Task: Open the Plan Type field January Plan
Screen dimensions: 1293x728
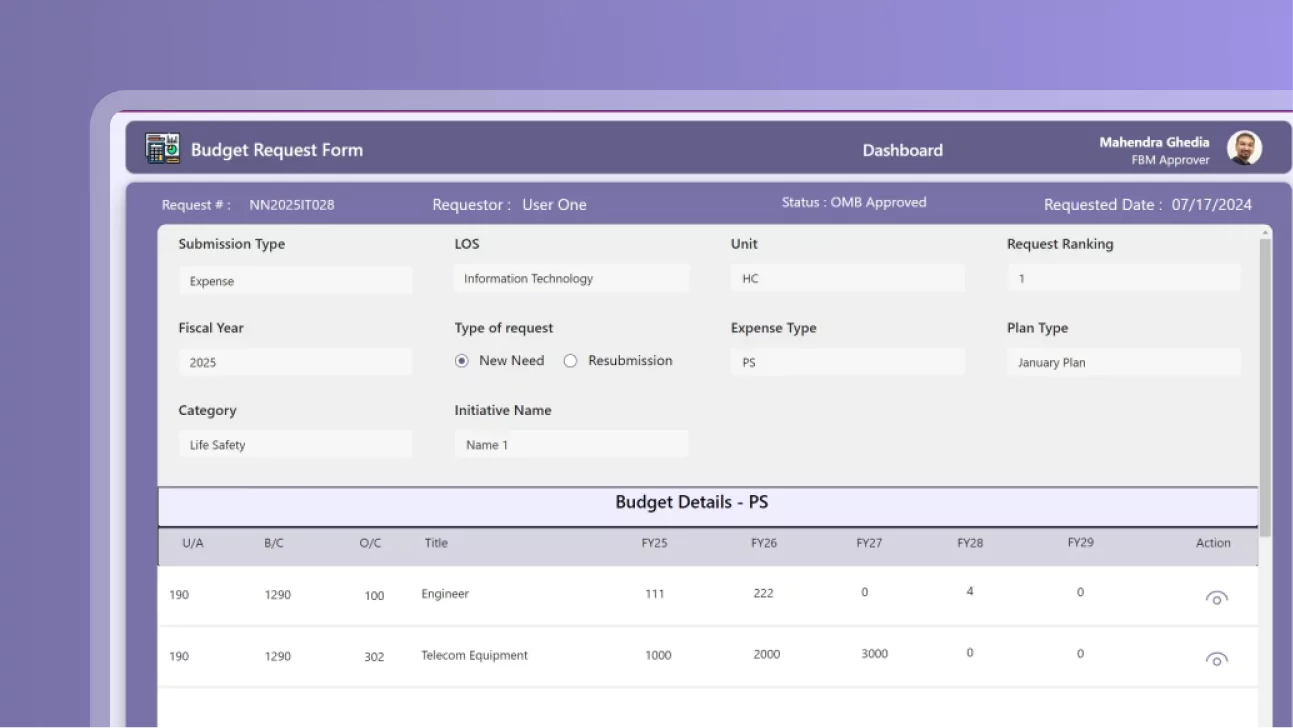Action: pos(1124,362)
